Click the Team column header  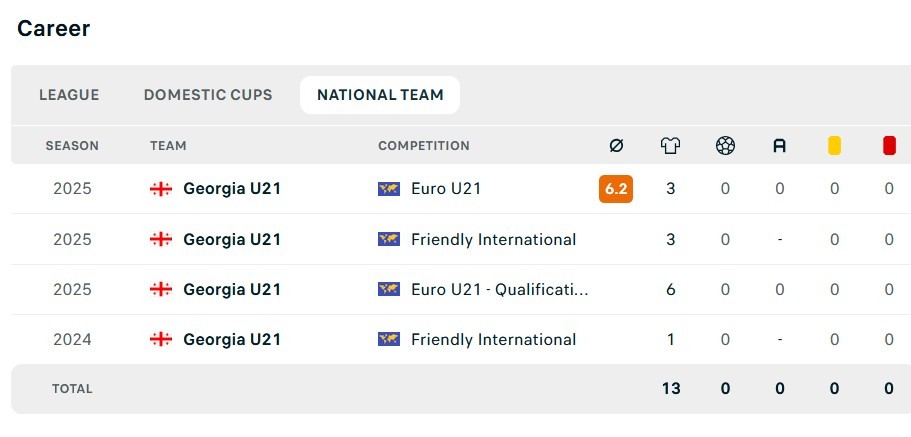168,146
